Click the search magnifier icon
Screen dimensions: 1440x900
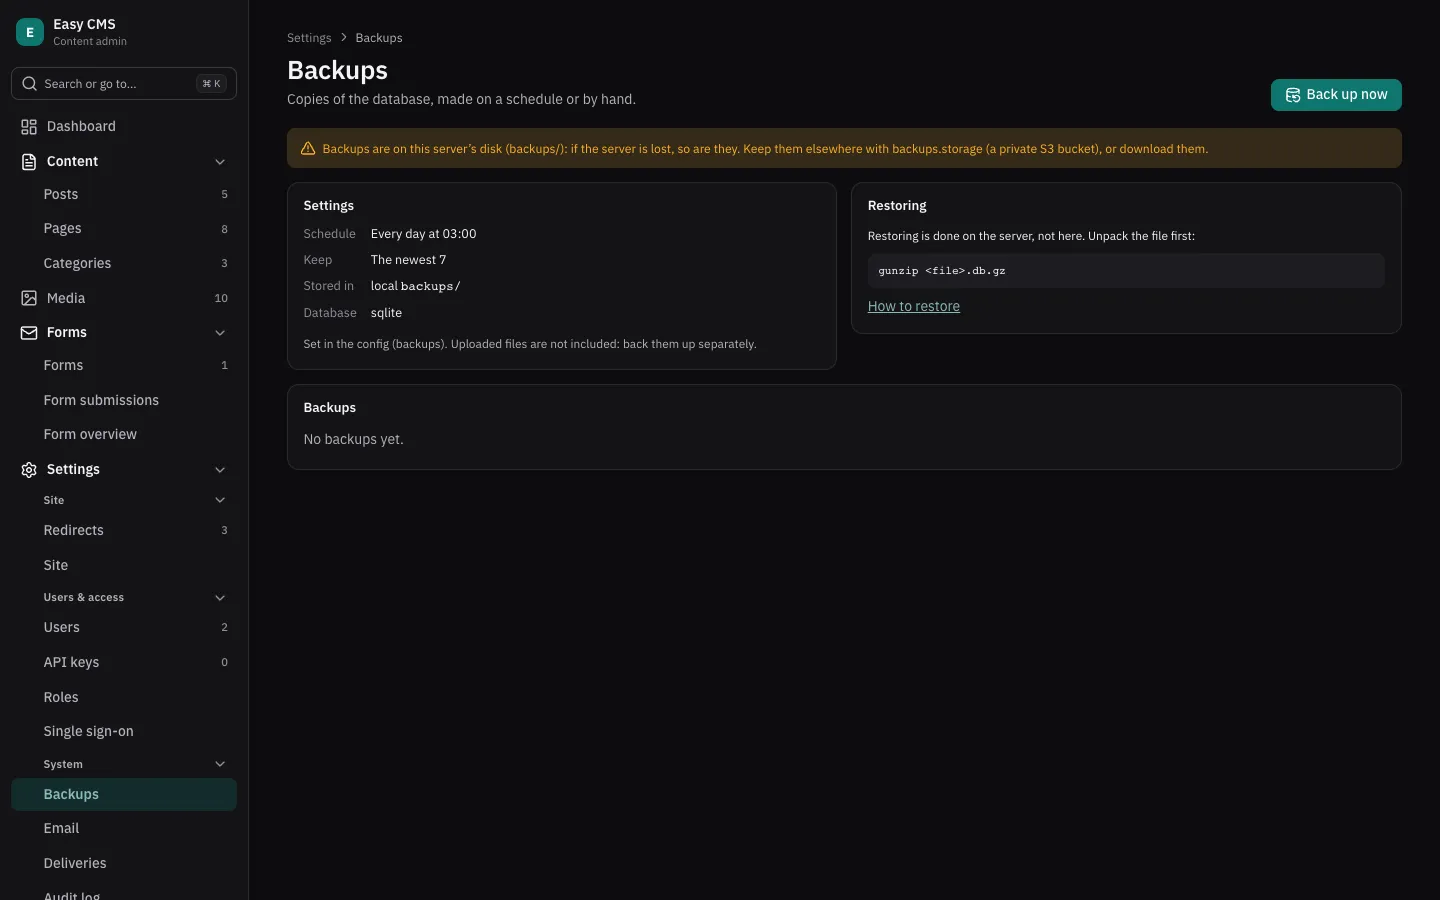(x=30, y=84)
